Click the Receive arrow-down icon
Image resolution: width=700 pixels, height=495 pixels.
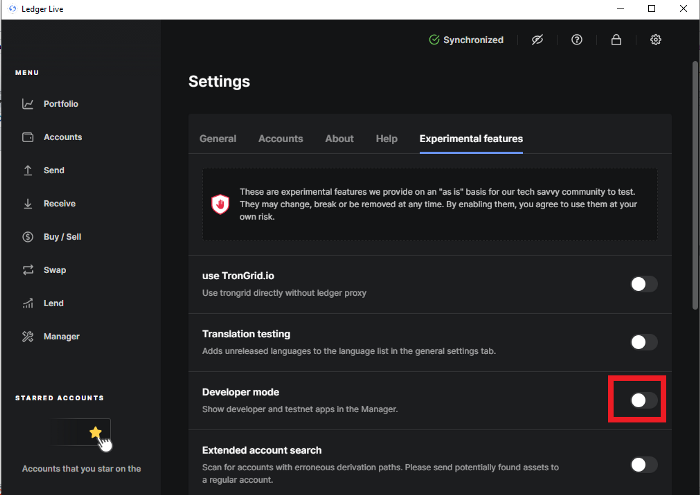[x=28, y=204]
